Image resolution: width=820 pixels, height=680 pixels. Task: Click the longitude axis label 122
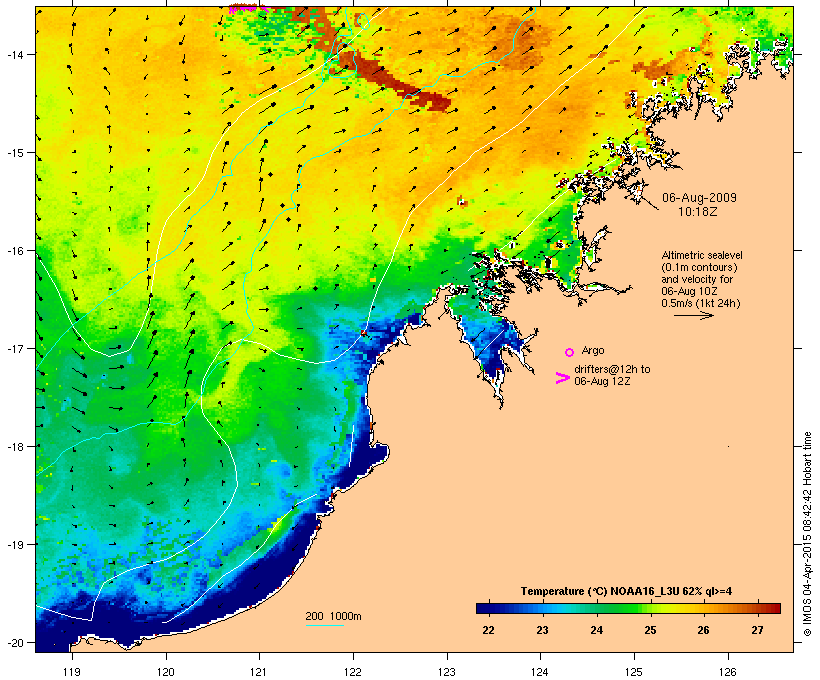pos(353,672)
